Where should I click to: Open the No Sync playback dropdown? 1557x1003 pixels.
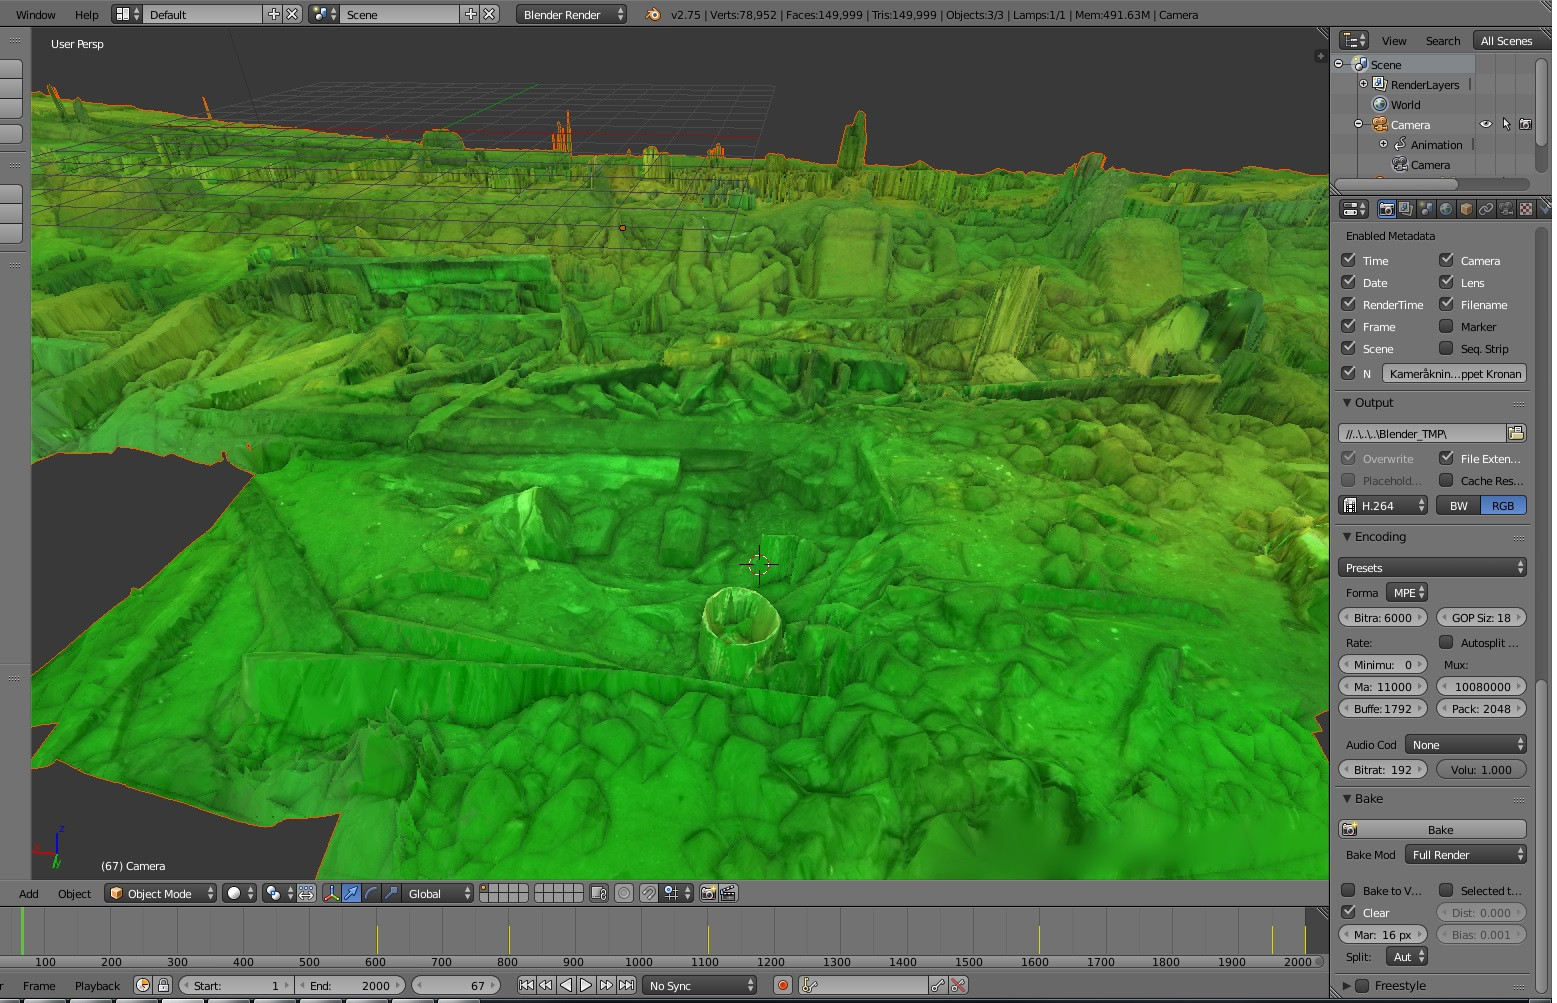coord(700,985)
